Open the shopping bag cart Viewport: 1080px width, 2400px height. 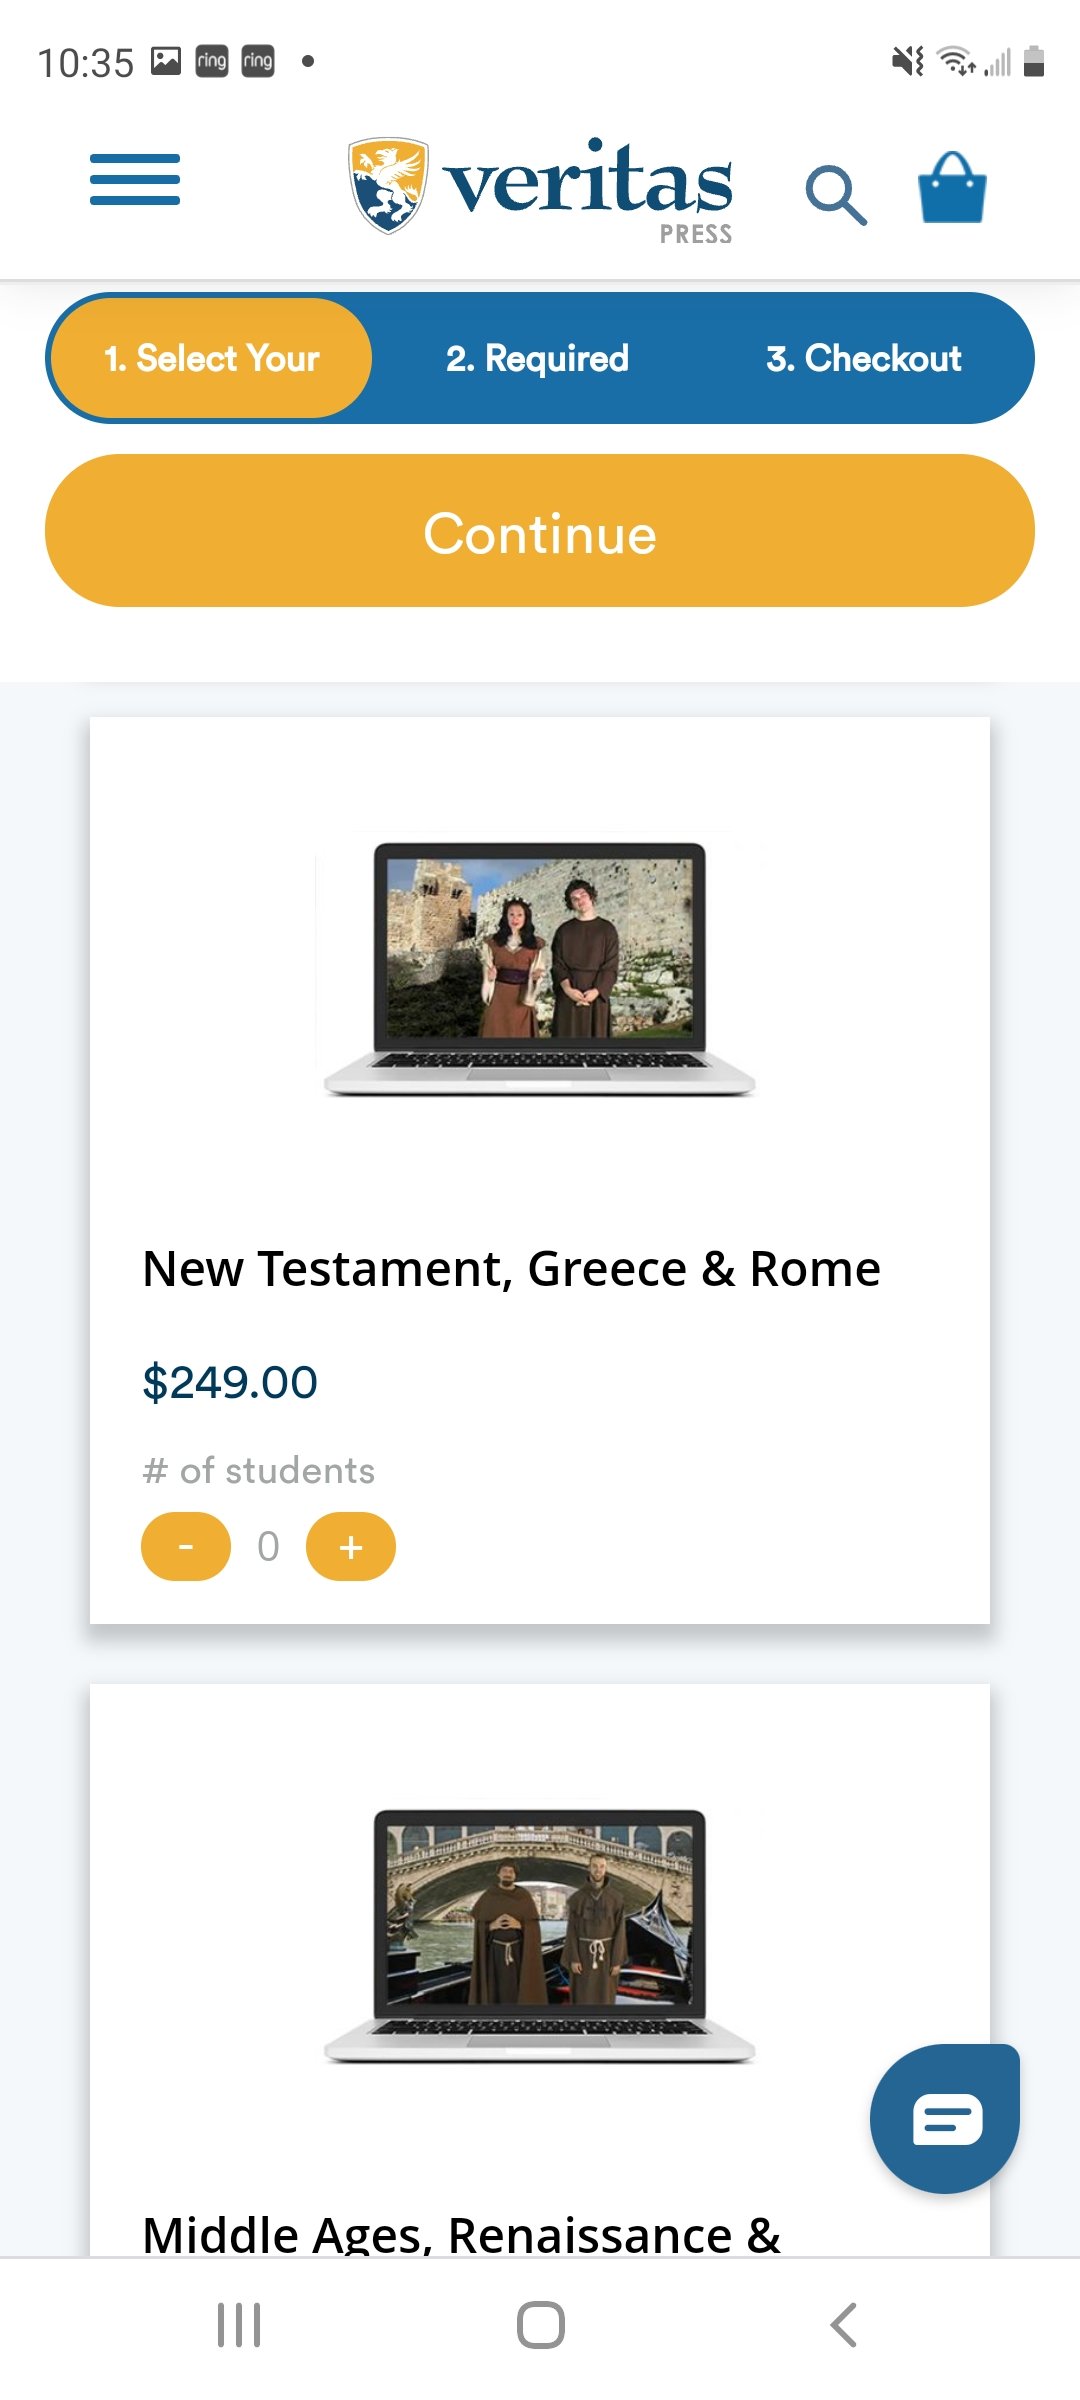pyautogui.click(x=952, y=188)
